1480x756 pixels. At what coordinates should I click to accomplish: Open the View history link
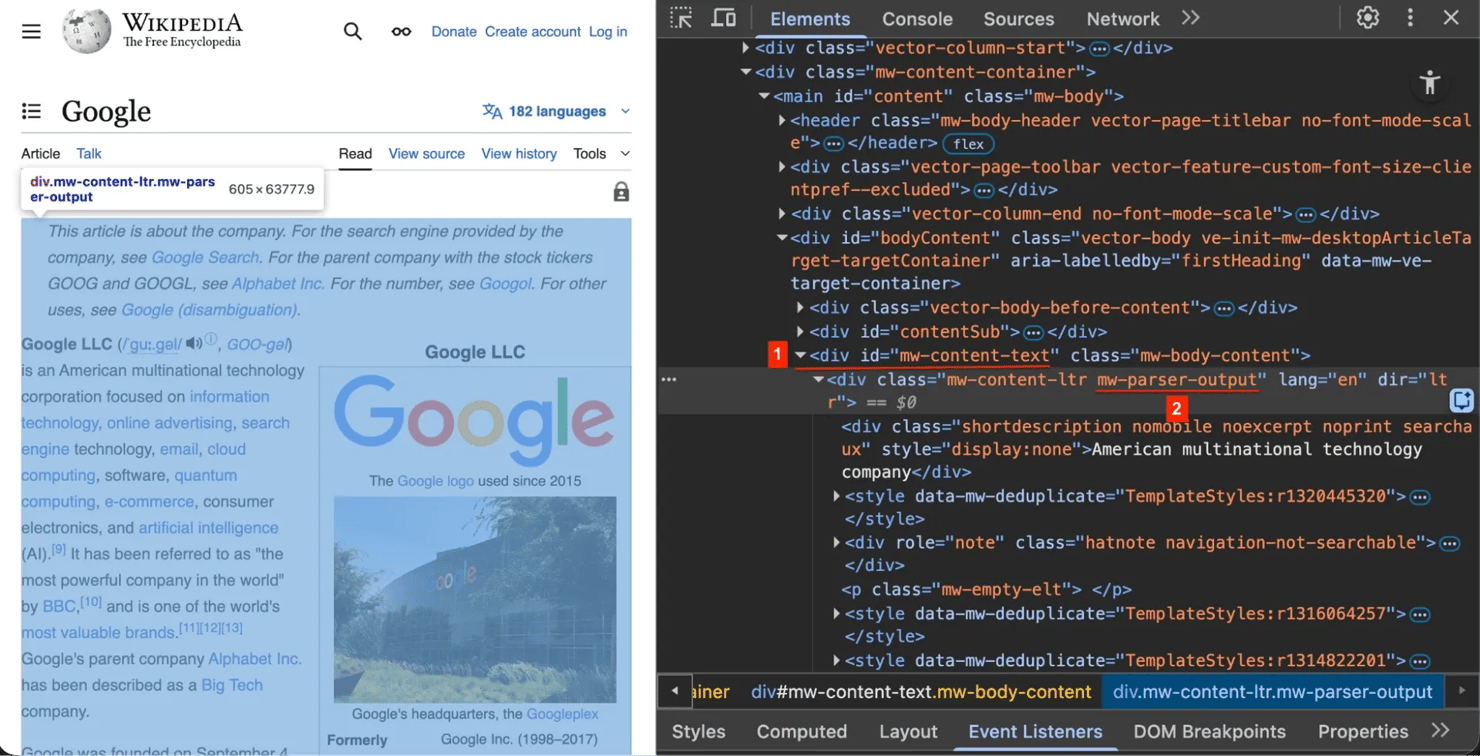coord(518,153)
